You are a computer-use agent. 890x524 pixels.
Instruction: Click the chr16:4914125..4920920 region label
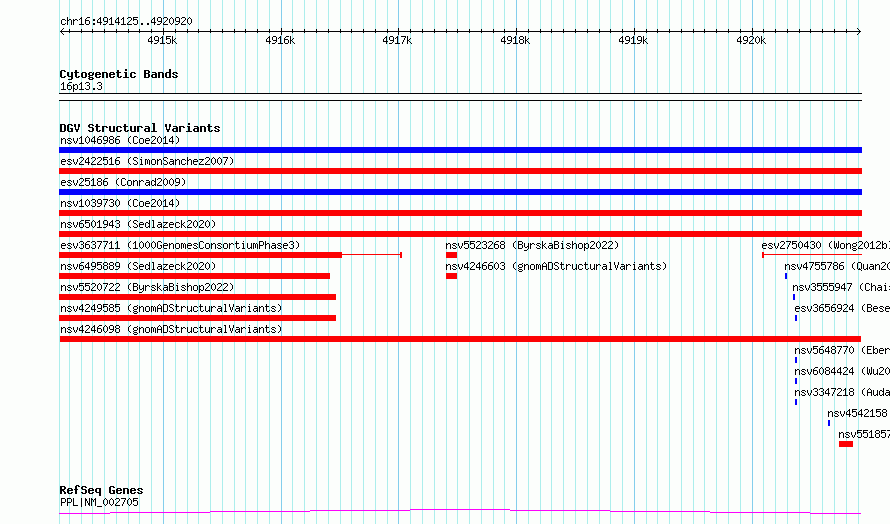click(x=126, y=21)
